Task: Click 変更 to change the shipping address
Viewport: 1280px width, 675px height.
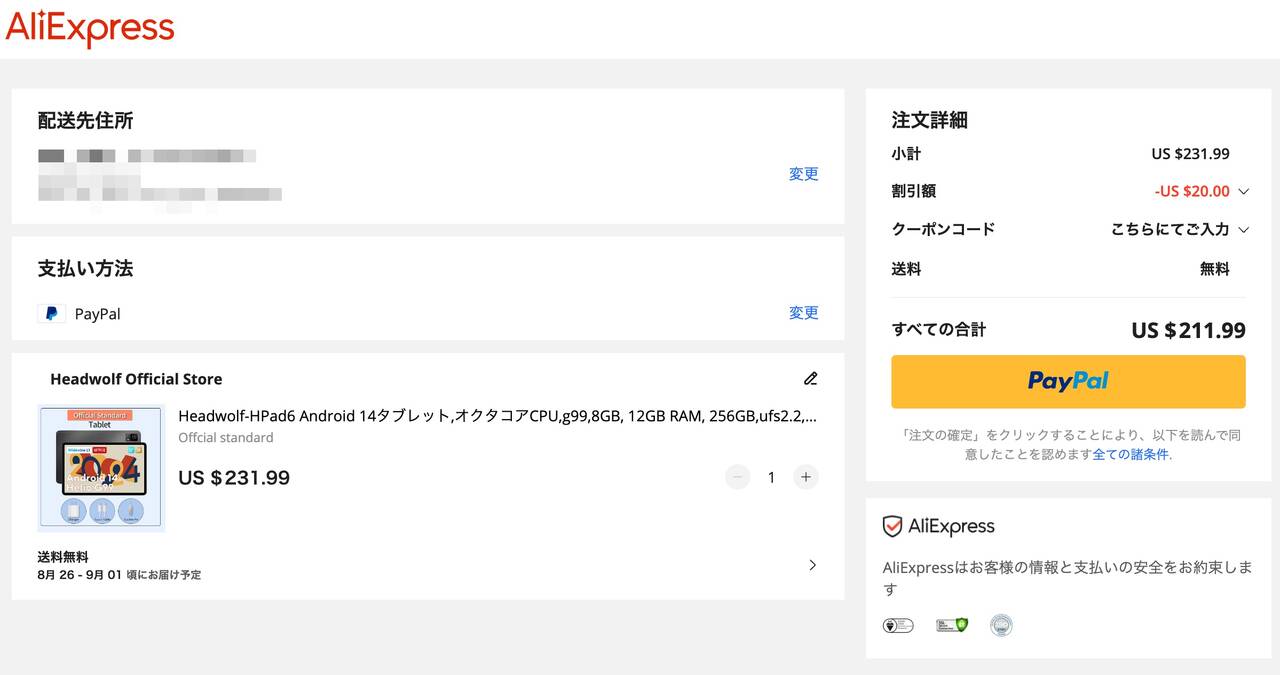Action: point(803,174)
